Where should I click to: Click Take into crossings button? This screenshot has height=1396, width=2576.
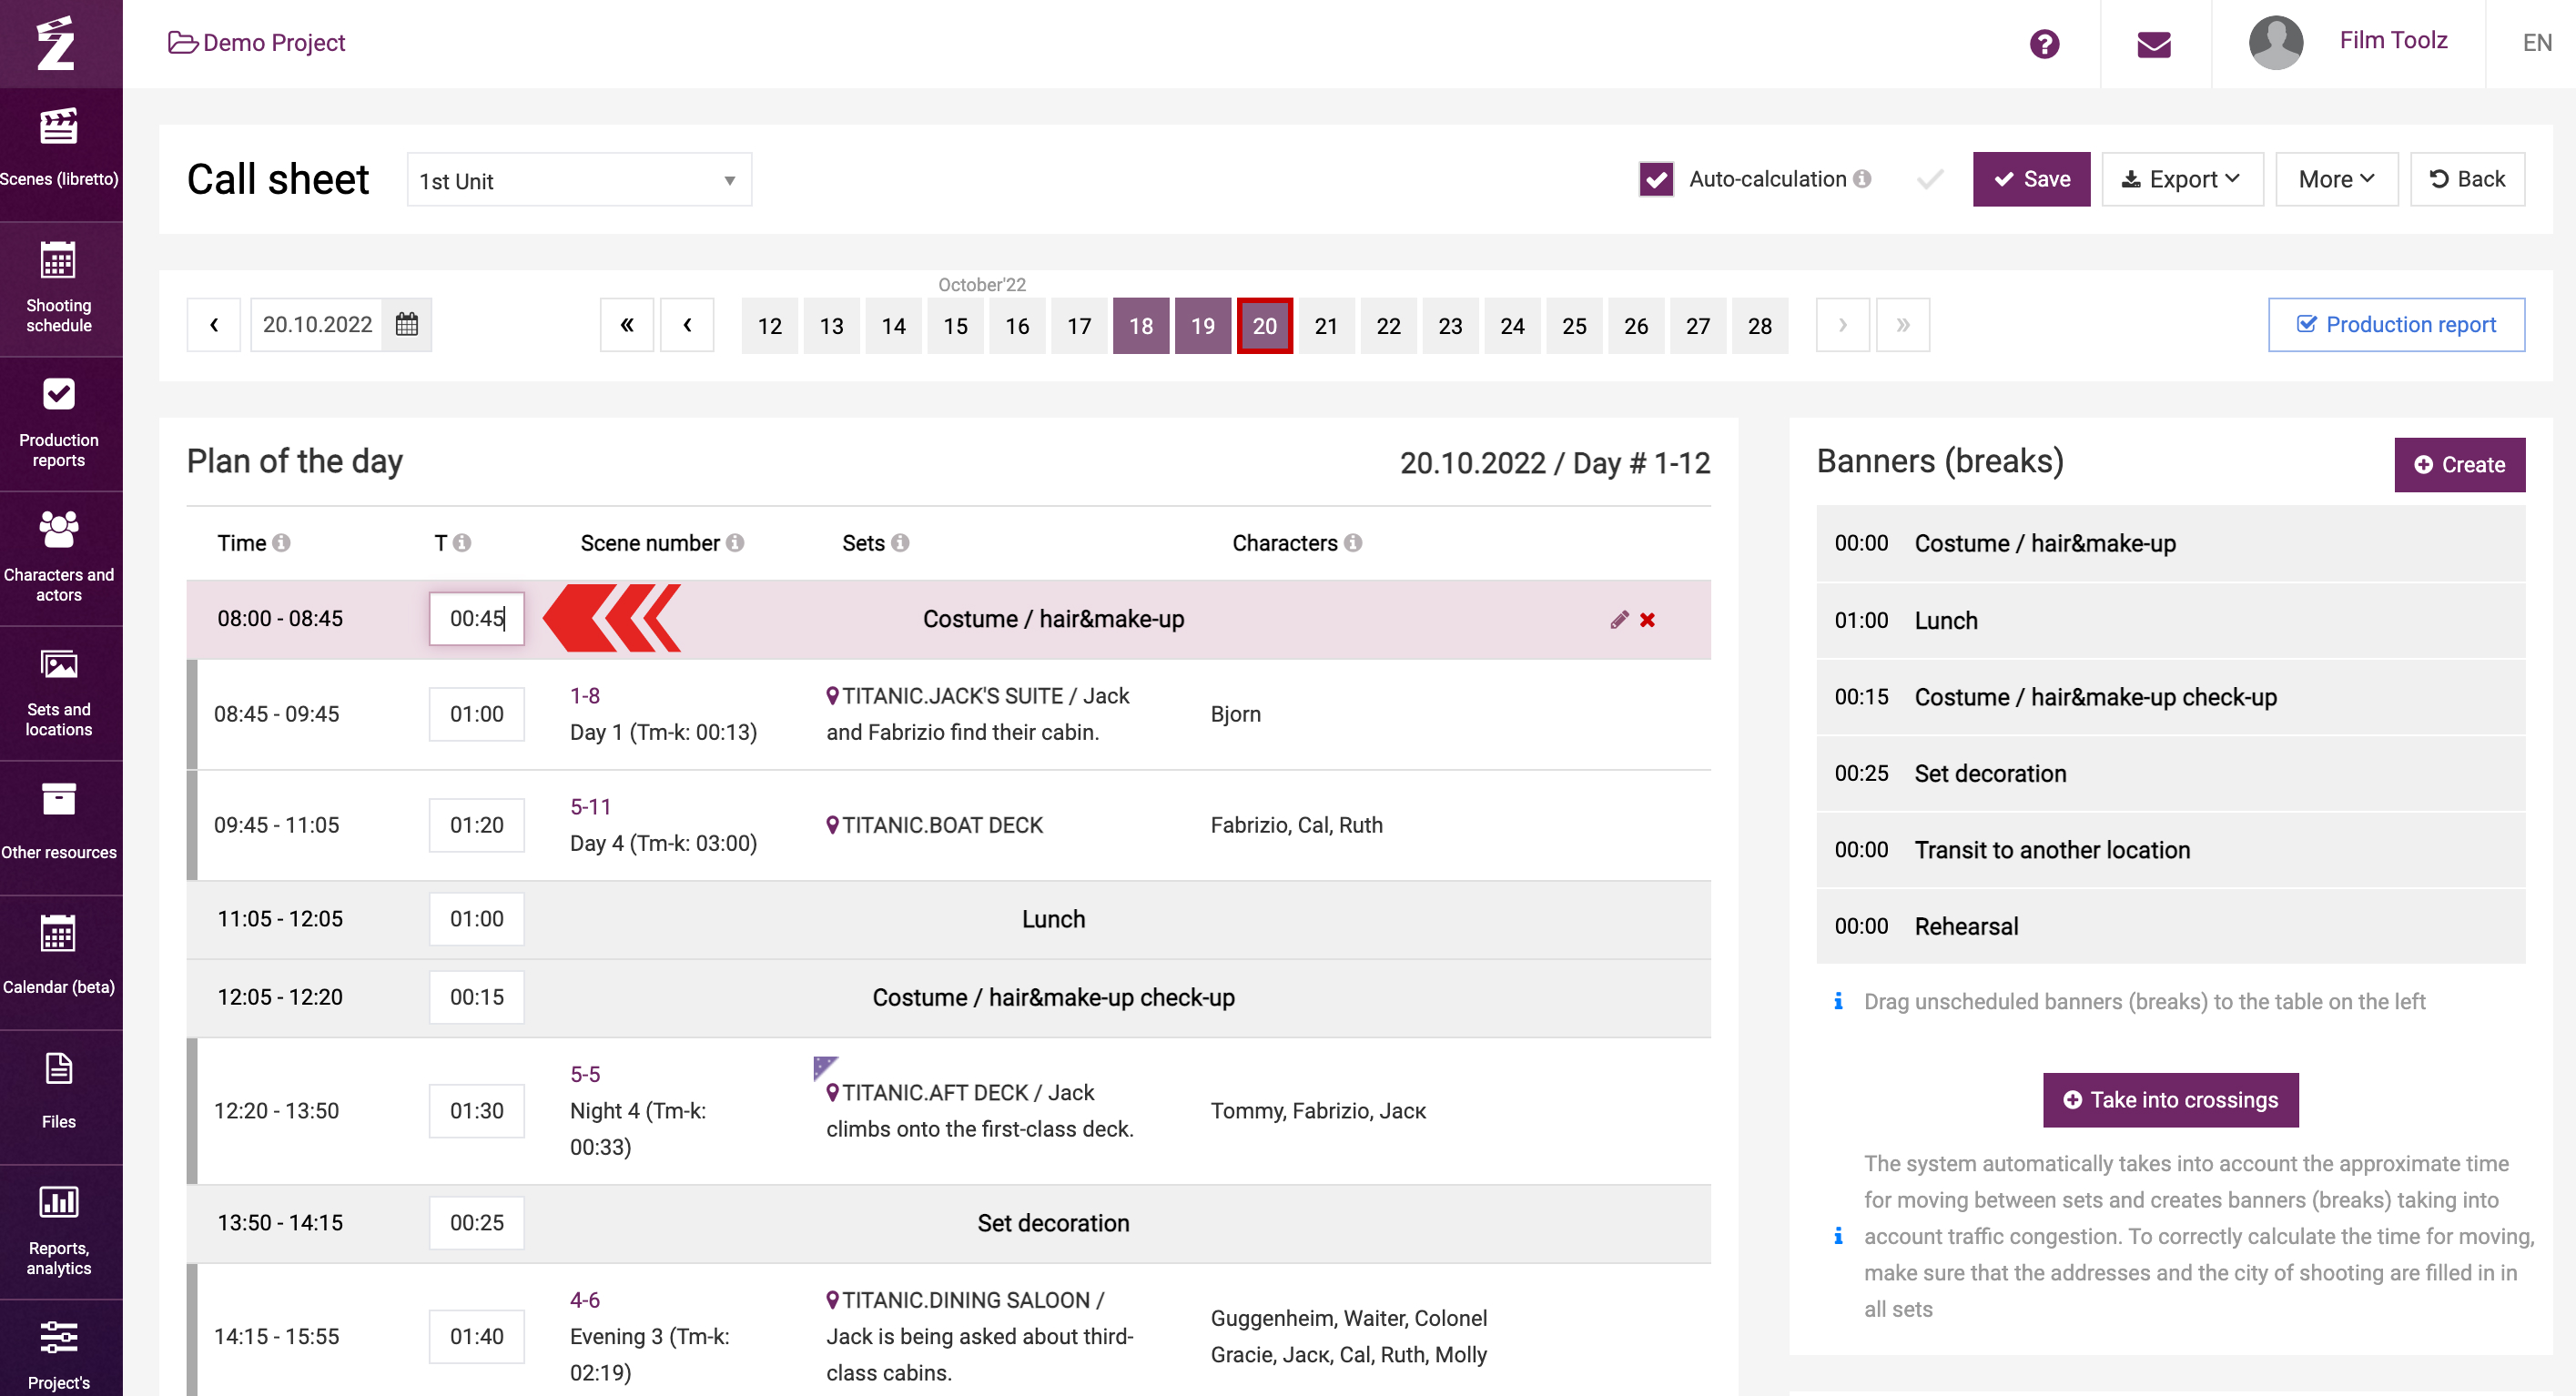[x=2170, y=1099]
